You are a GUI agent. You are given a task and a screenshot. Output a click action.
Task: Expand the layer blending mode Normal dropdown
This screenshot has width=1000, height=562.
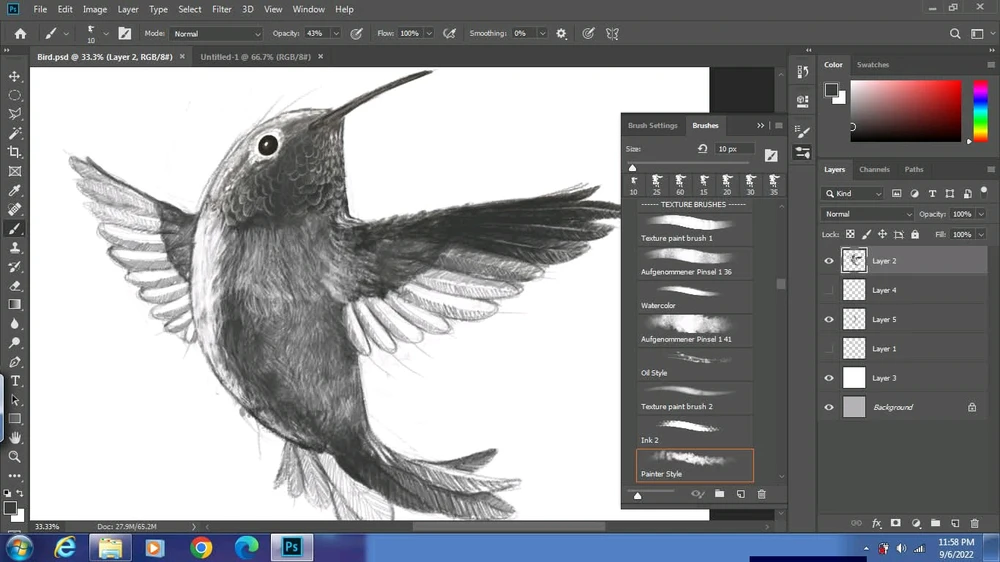pos(868,214)
